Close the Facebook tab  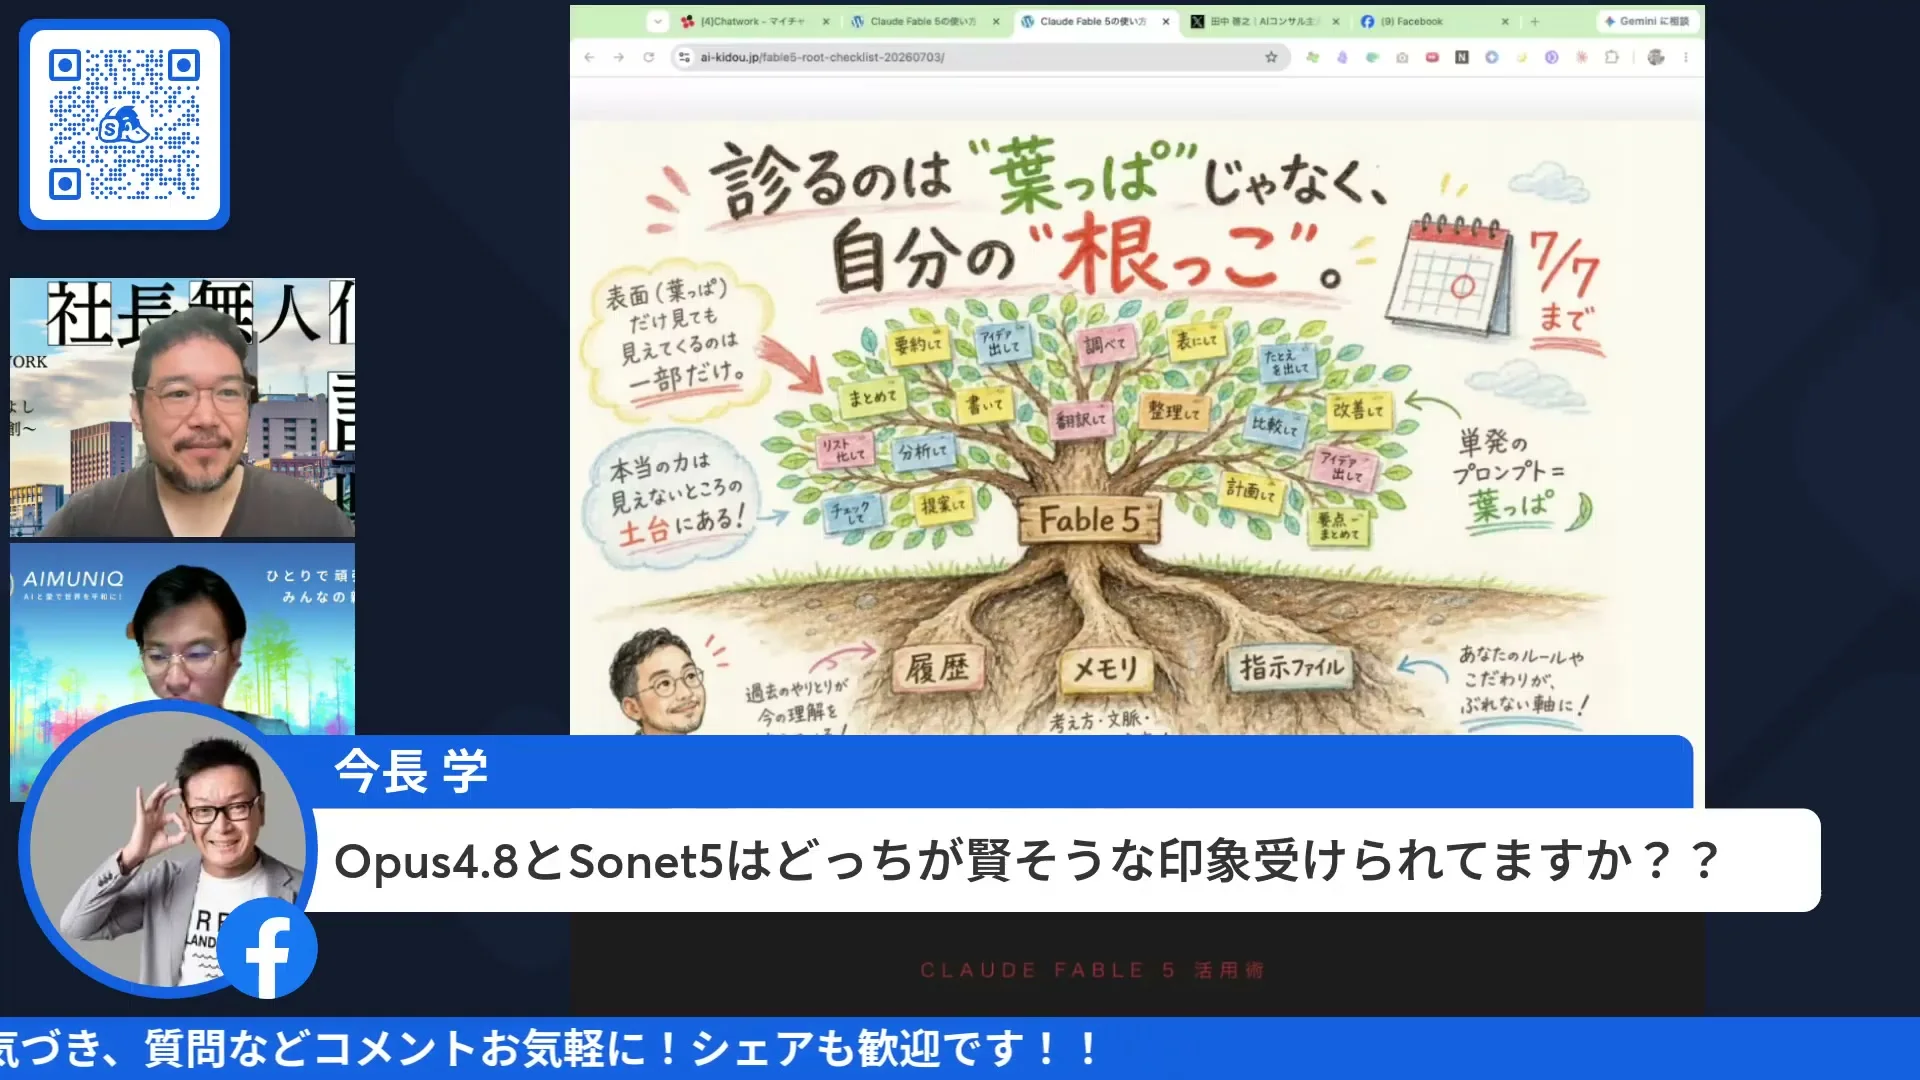click(1505, 21)
